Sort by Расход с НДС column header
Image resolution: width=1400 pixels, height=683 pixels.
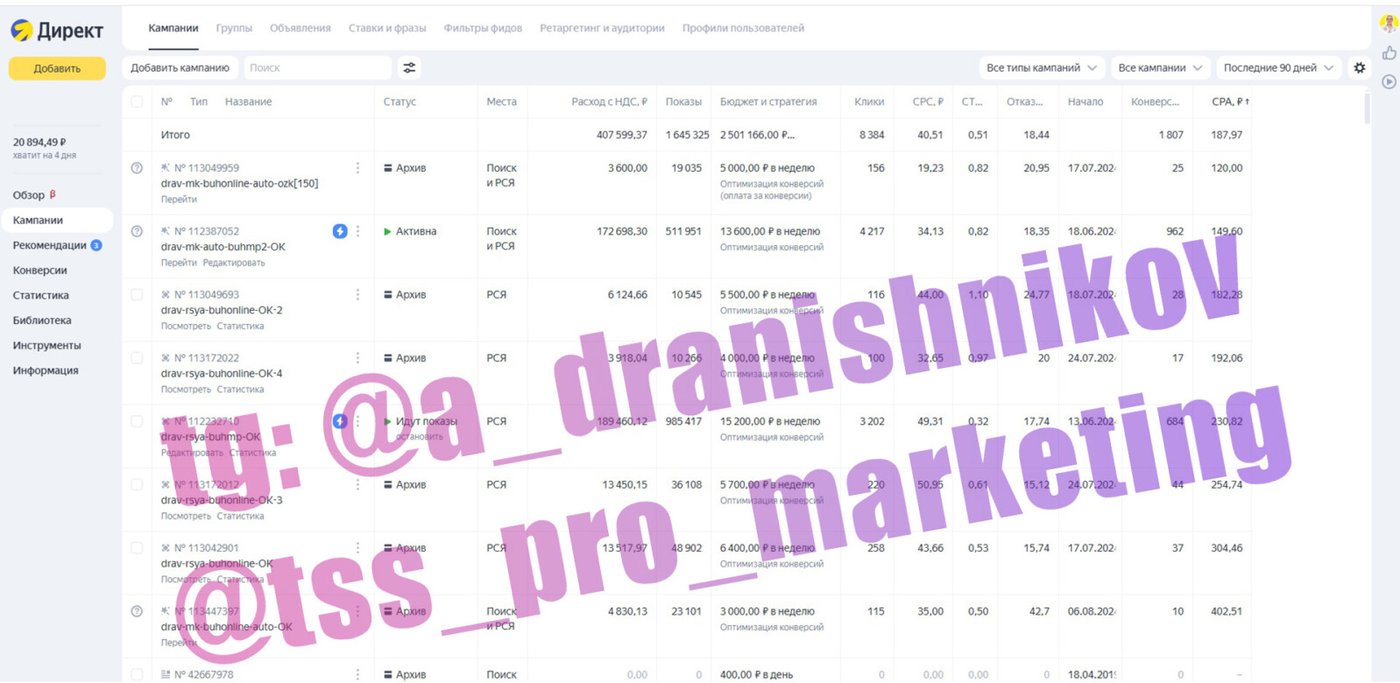point(609,102)
